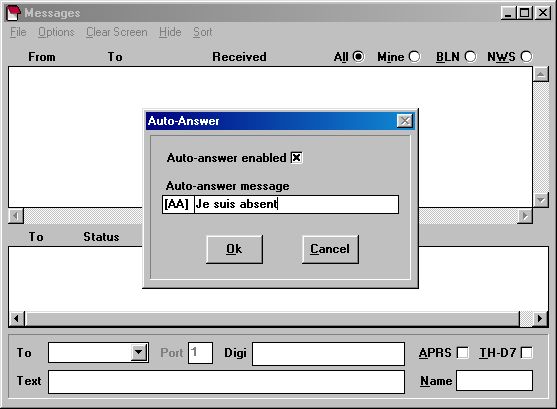Expand the To recipient dropdown
The image size is (557, 409).
[x=139, y=353]
